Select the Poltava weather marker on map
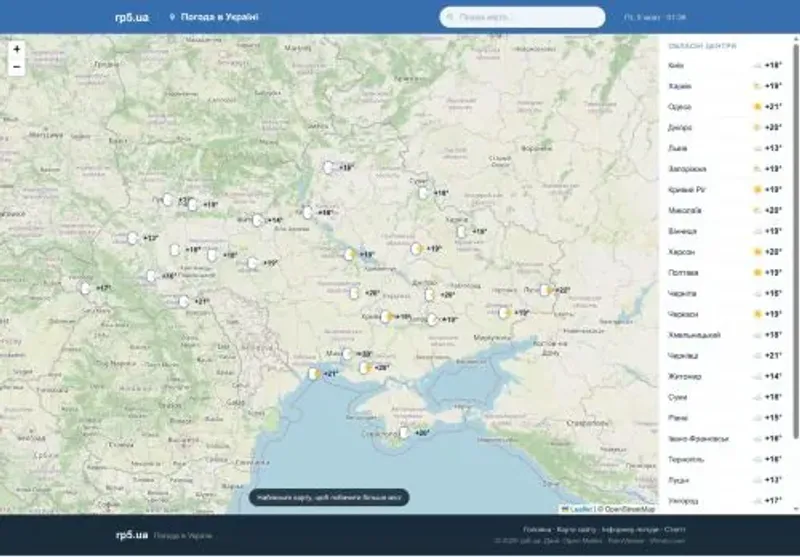 tap(426, 249)
